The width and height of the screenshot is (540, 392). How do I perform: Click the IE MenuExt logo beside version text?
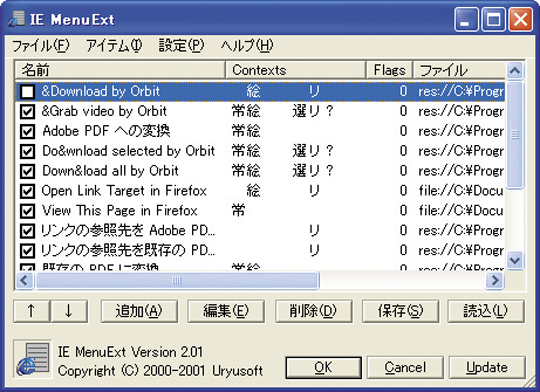point(33,359)
